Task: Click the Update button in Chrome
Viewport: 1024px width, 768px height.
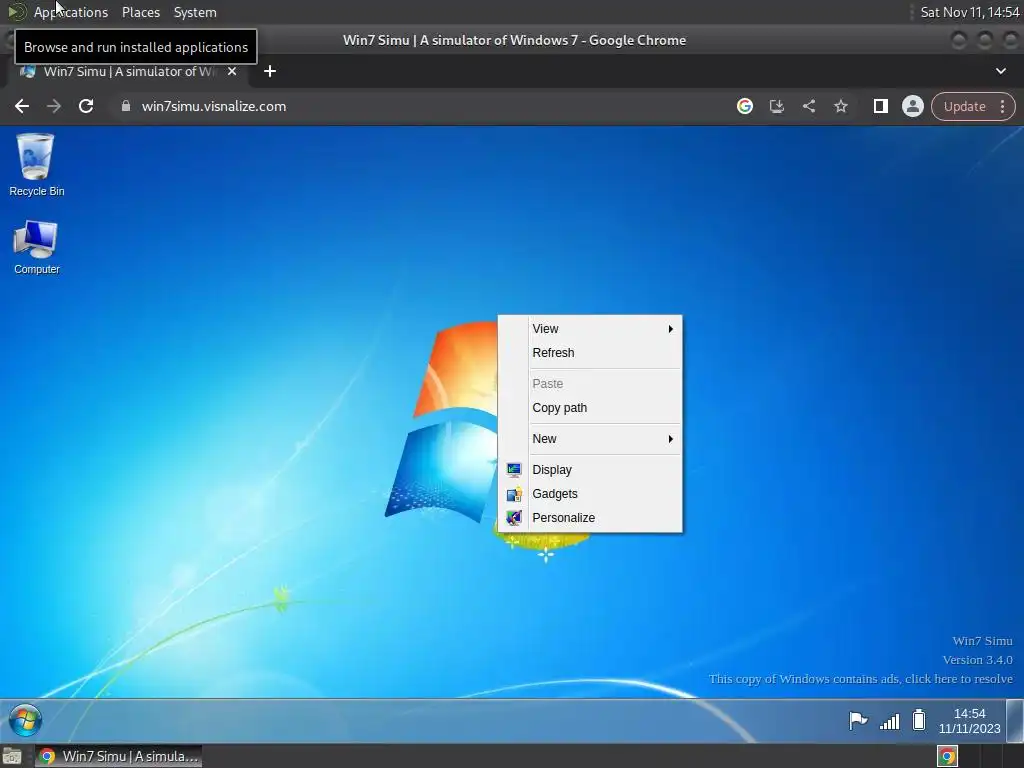Action: click(x=965, y=106)
